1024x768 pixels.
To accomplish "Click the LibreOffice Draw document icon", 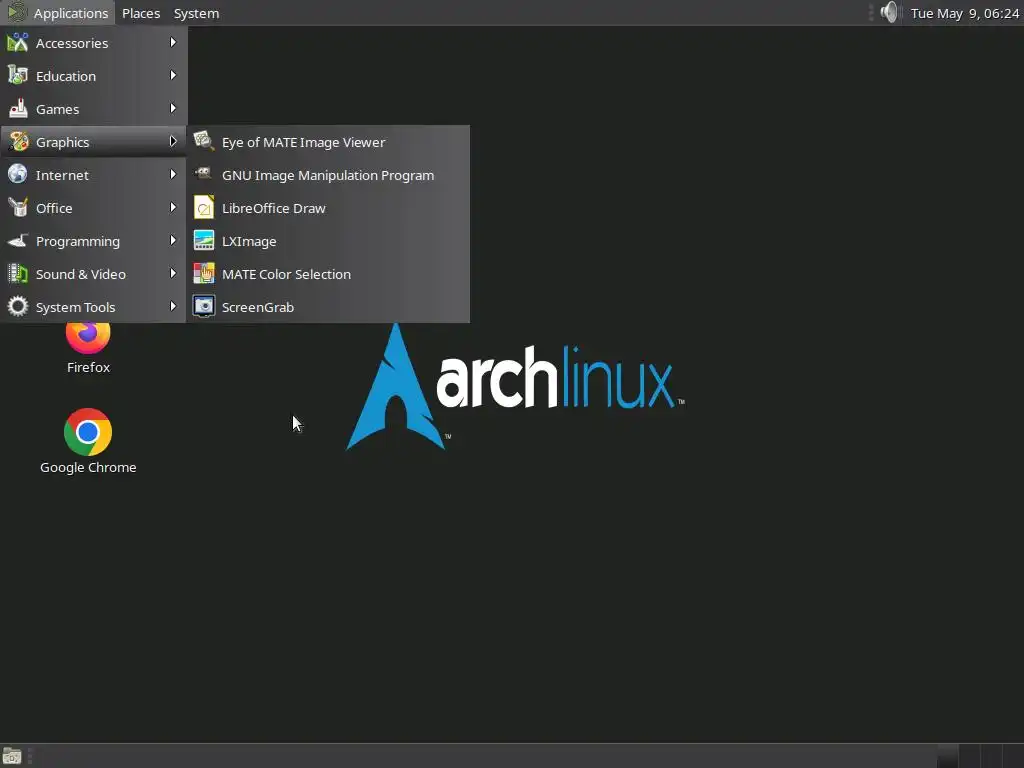I will (204, 208).
